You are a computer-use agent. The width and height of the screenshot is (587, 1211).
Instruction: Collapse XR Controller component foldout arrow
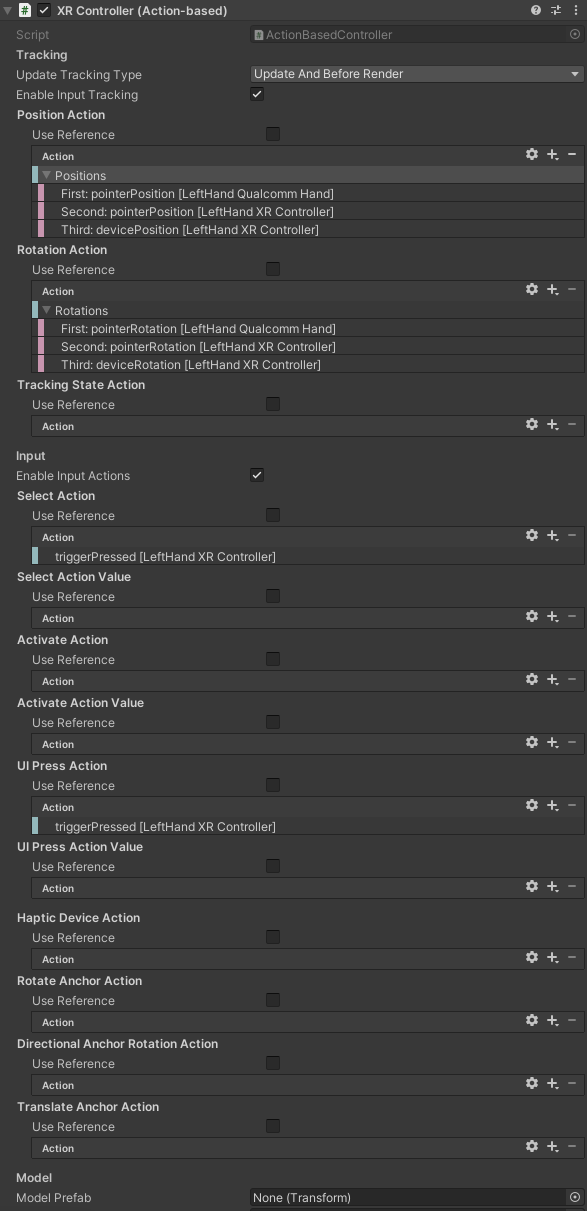click(x=9, y=10)
